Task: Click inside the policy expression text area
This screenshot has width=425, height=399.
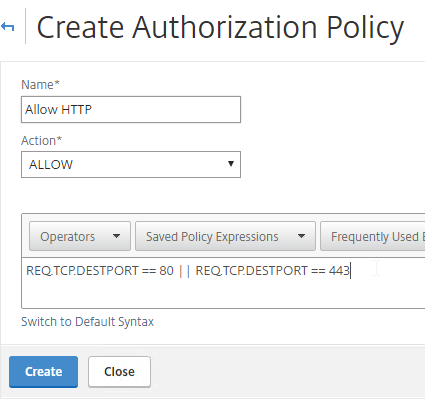Action: [223, 283]
